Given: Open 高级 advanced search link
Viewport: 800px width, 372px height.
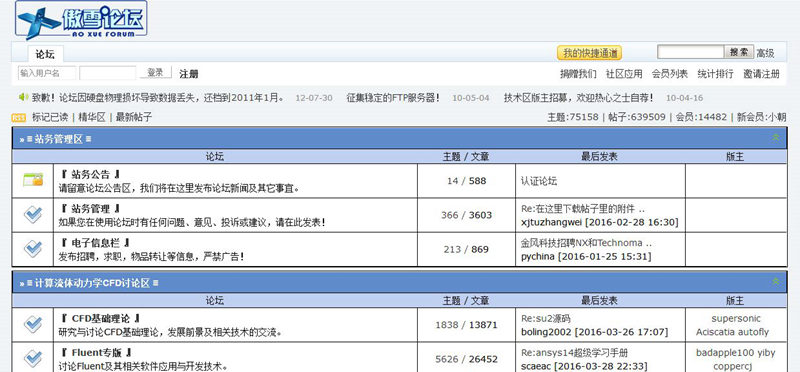Looking at the screenshot, I should (765, 53).
